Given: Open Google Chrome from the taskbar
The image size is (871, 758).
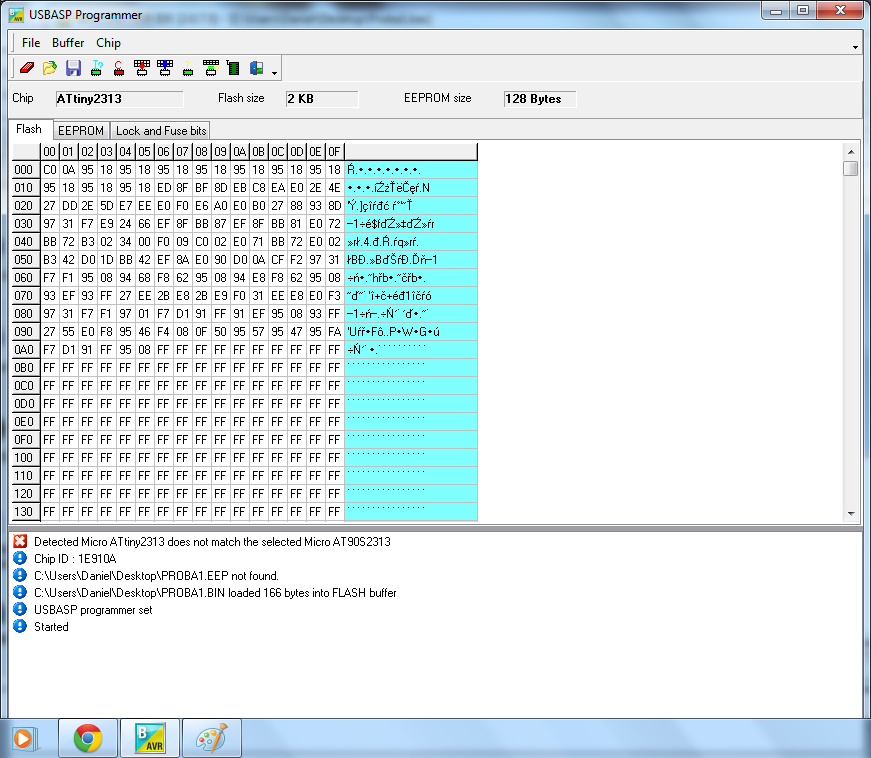Looking at the screenshot, I should pos(88,738).
